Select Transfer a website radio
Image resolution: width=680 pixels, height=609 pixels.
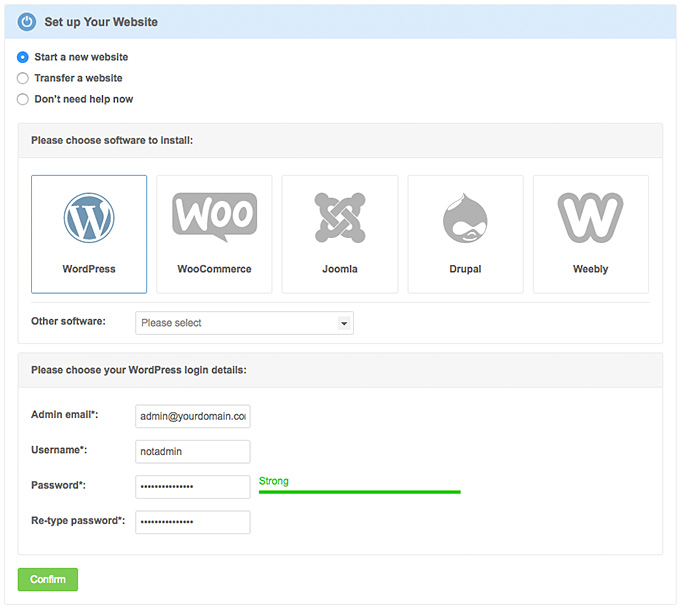[x=23, y=78]
